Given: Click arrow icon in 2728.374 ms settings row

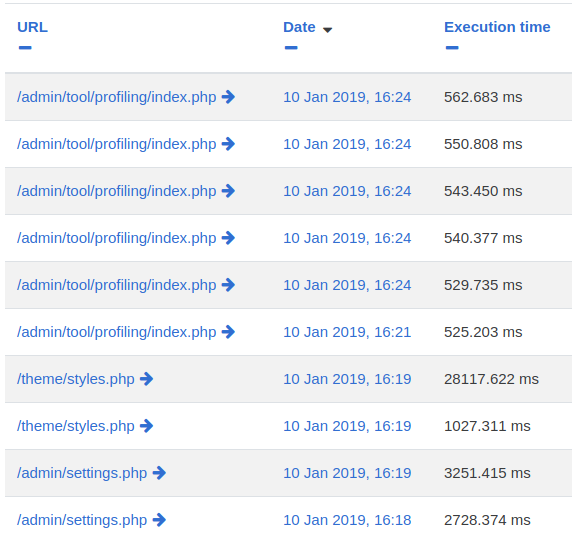Looking at the screenshot, I should [x=159, y=520].
